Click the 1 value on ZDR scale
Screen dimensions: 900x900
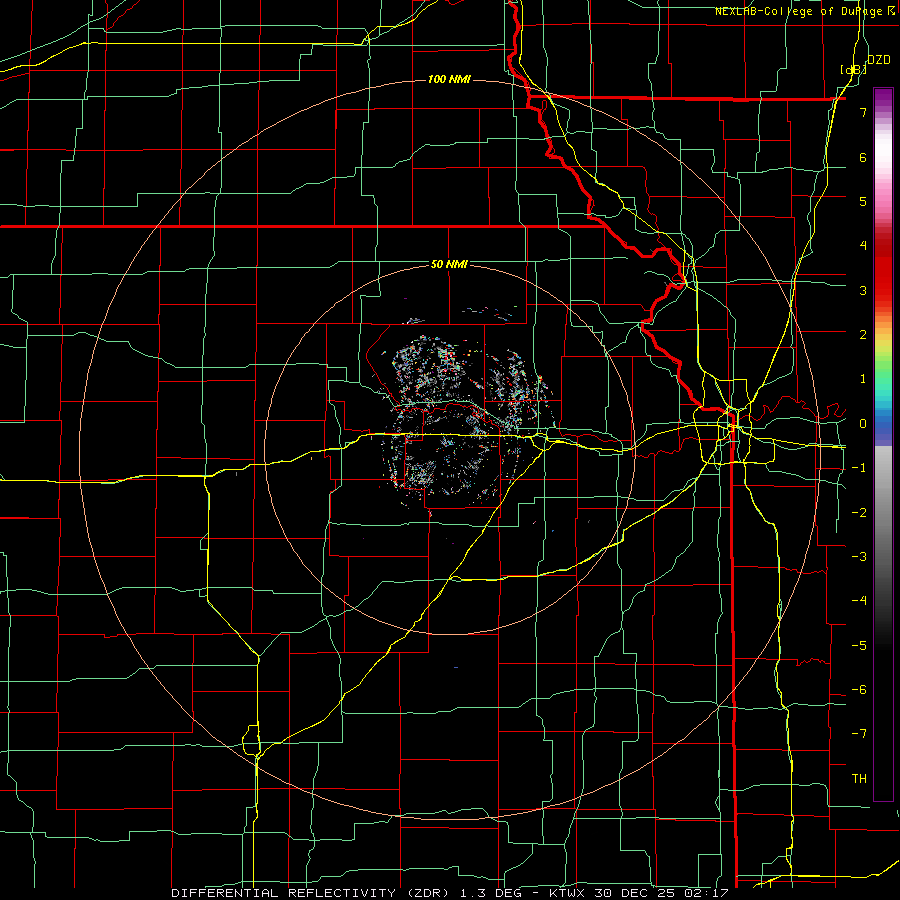coord(863,379)
